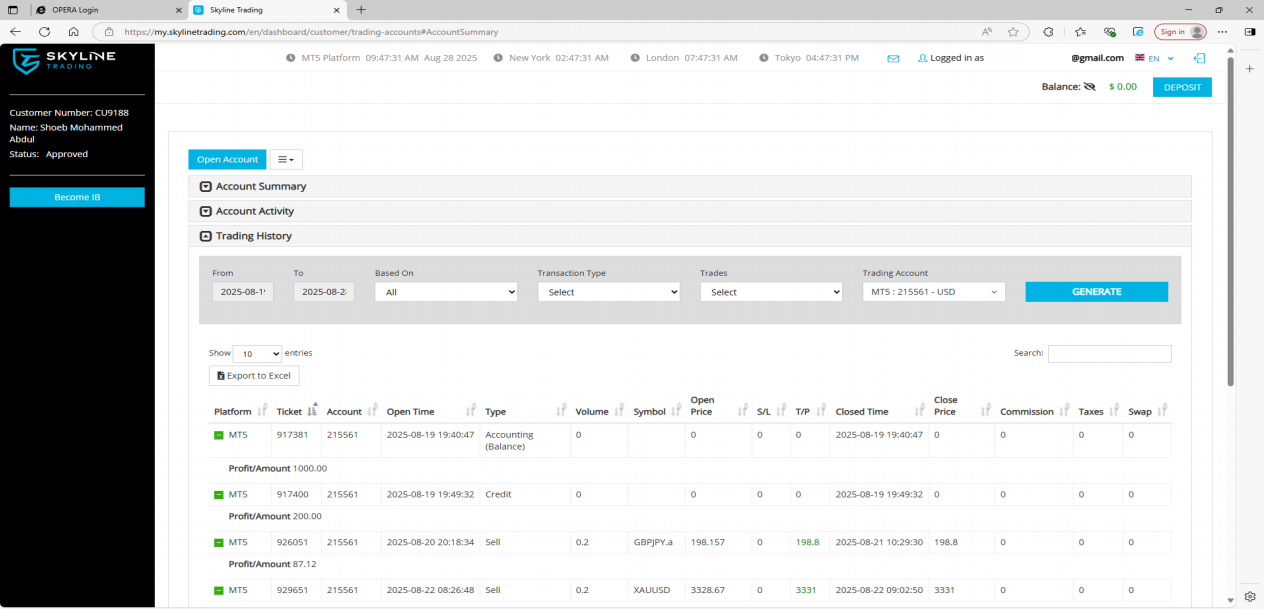This screenshot has height=609, width=1264.
Task: Click the table Search input field
Action: (x=1109, y=354)
